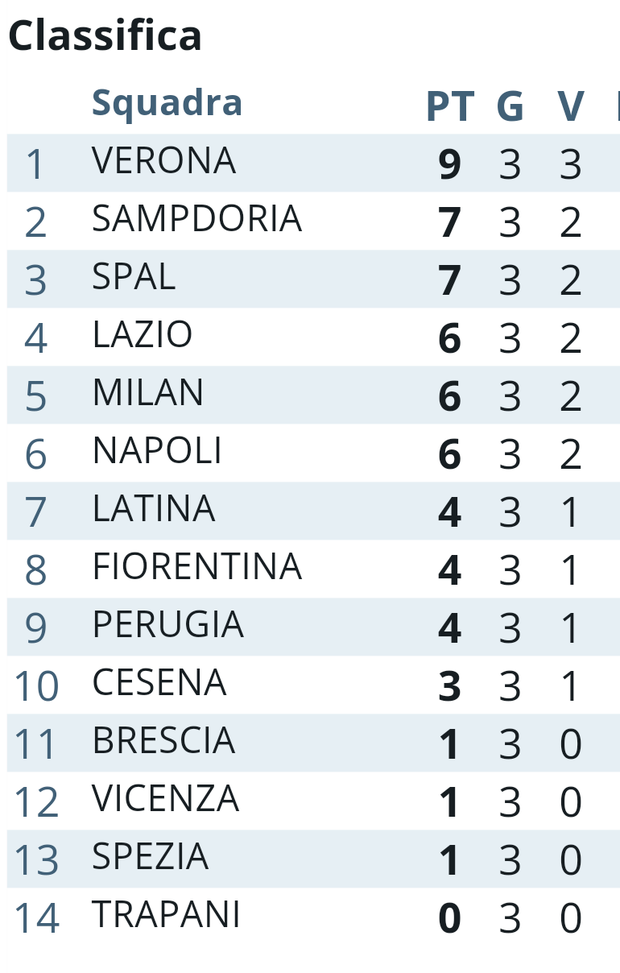Open the MILAN team link

(x=148, y=393)
